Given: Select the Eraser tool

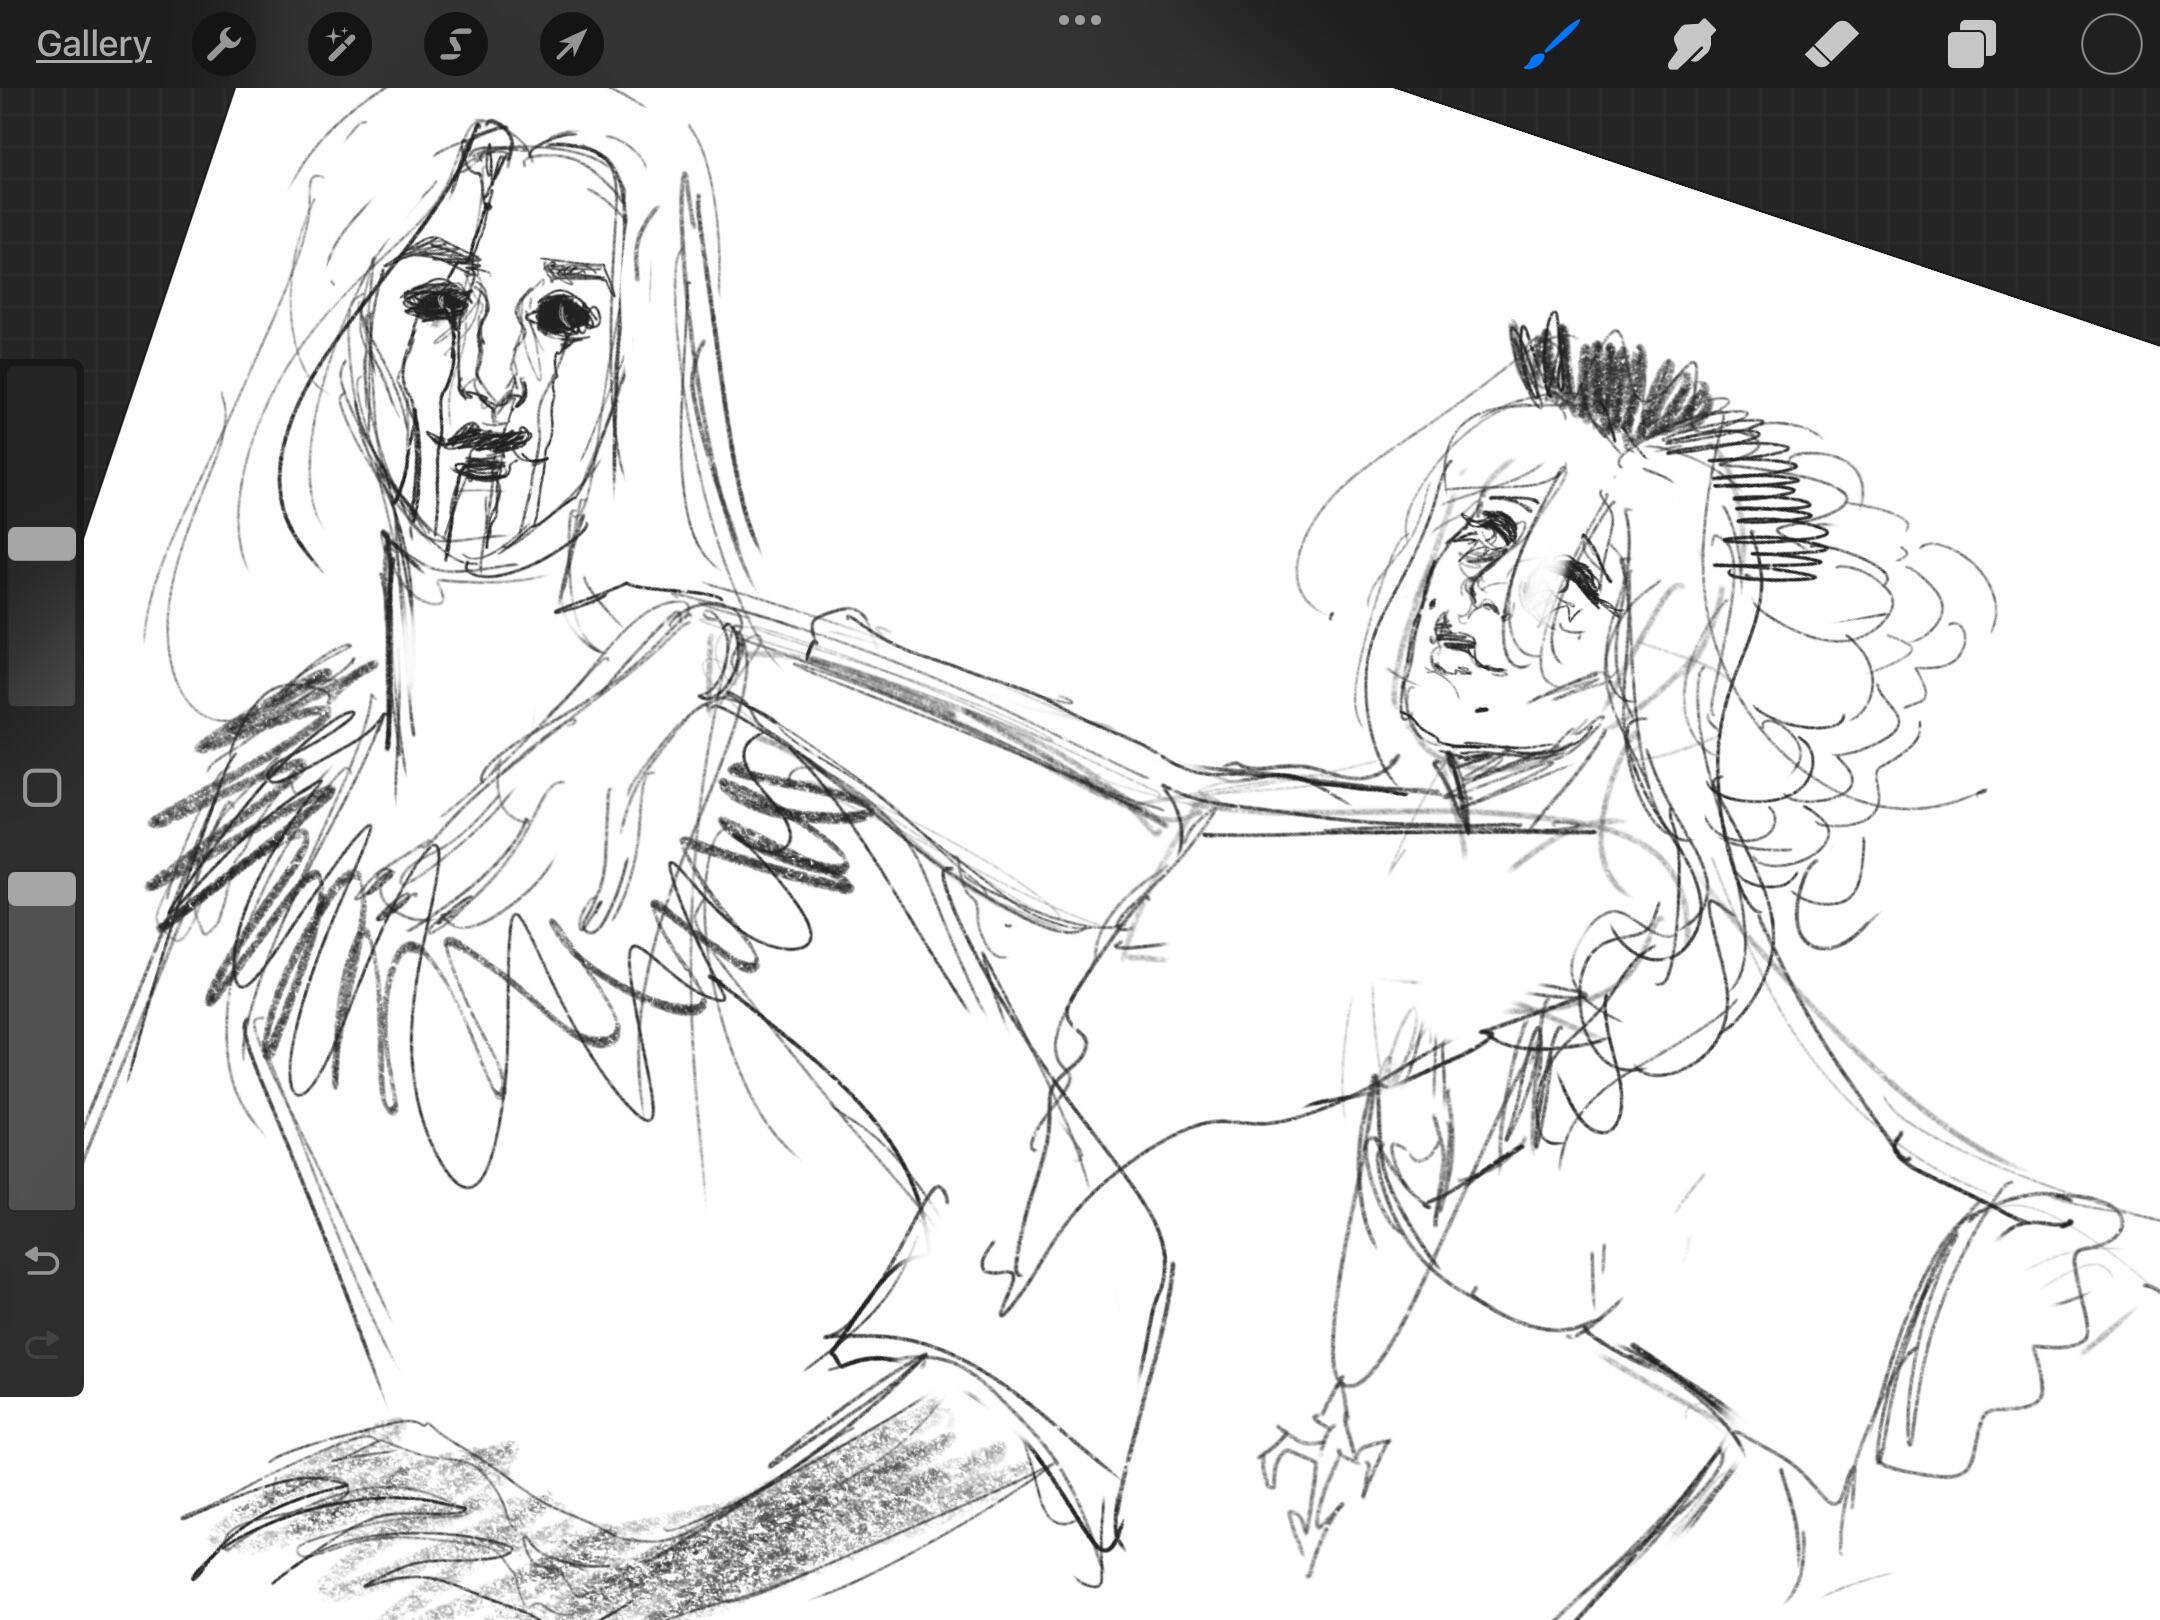Looking at the screenshot, I should point(1831,44).
